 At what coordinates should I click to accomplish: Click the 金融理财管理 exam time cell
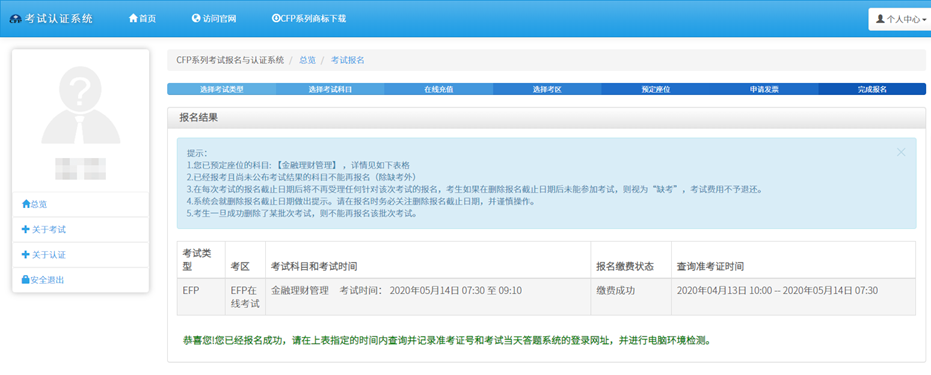coord(428,297)
